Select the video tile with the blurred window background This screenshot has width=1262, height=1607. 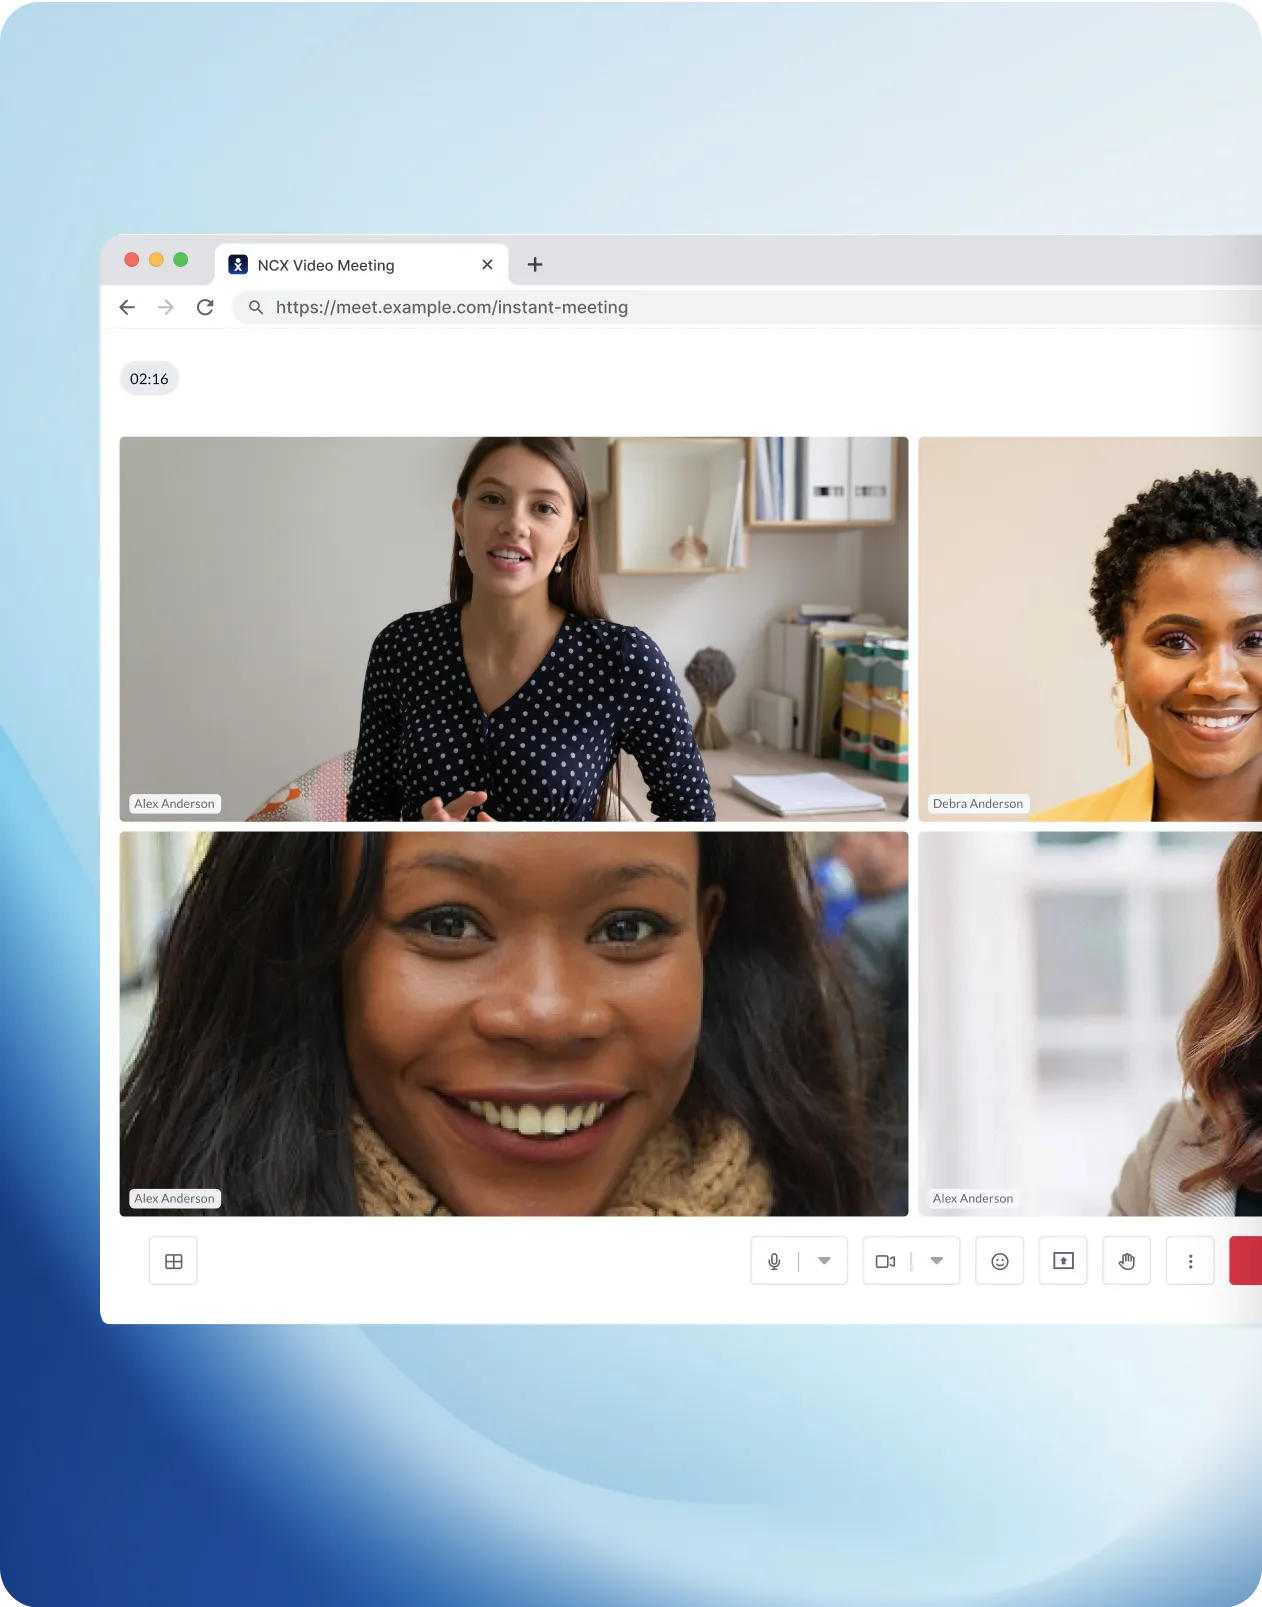point(1090,1024)
